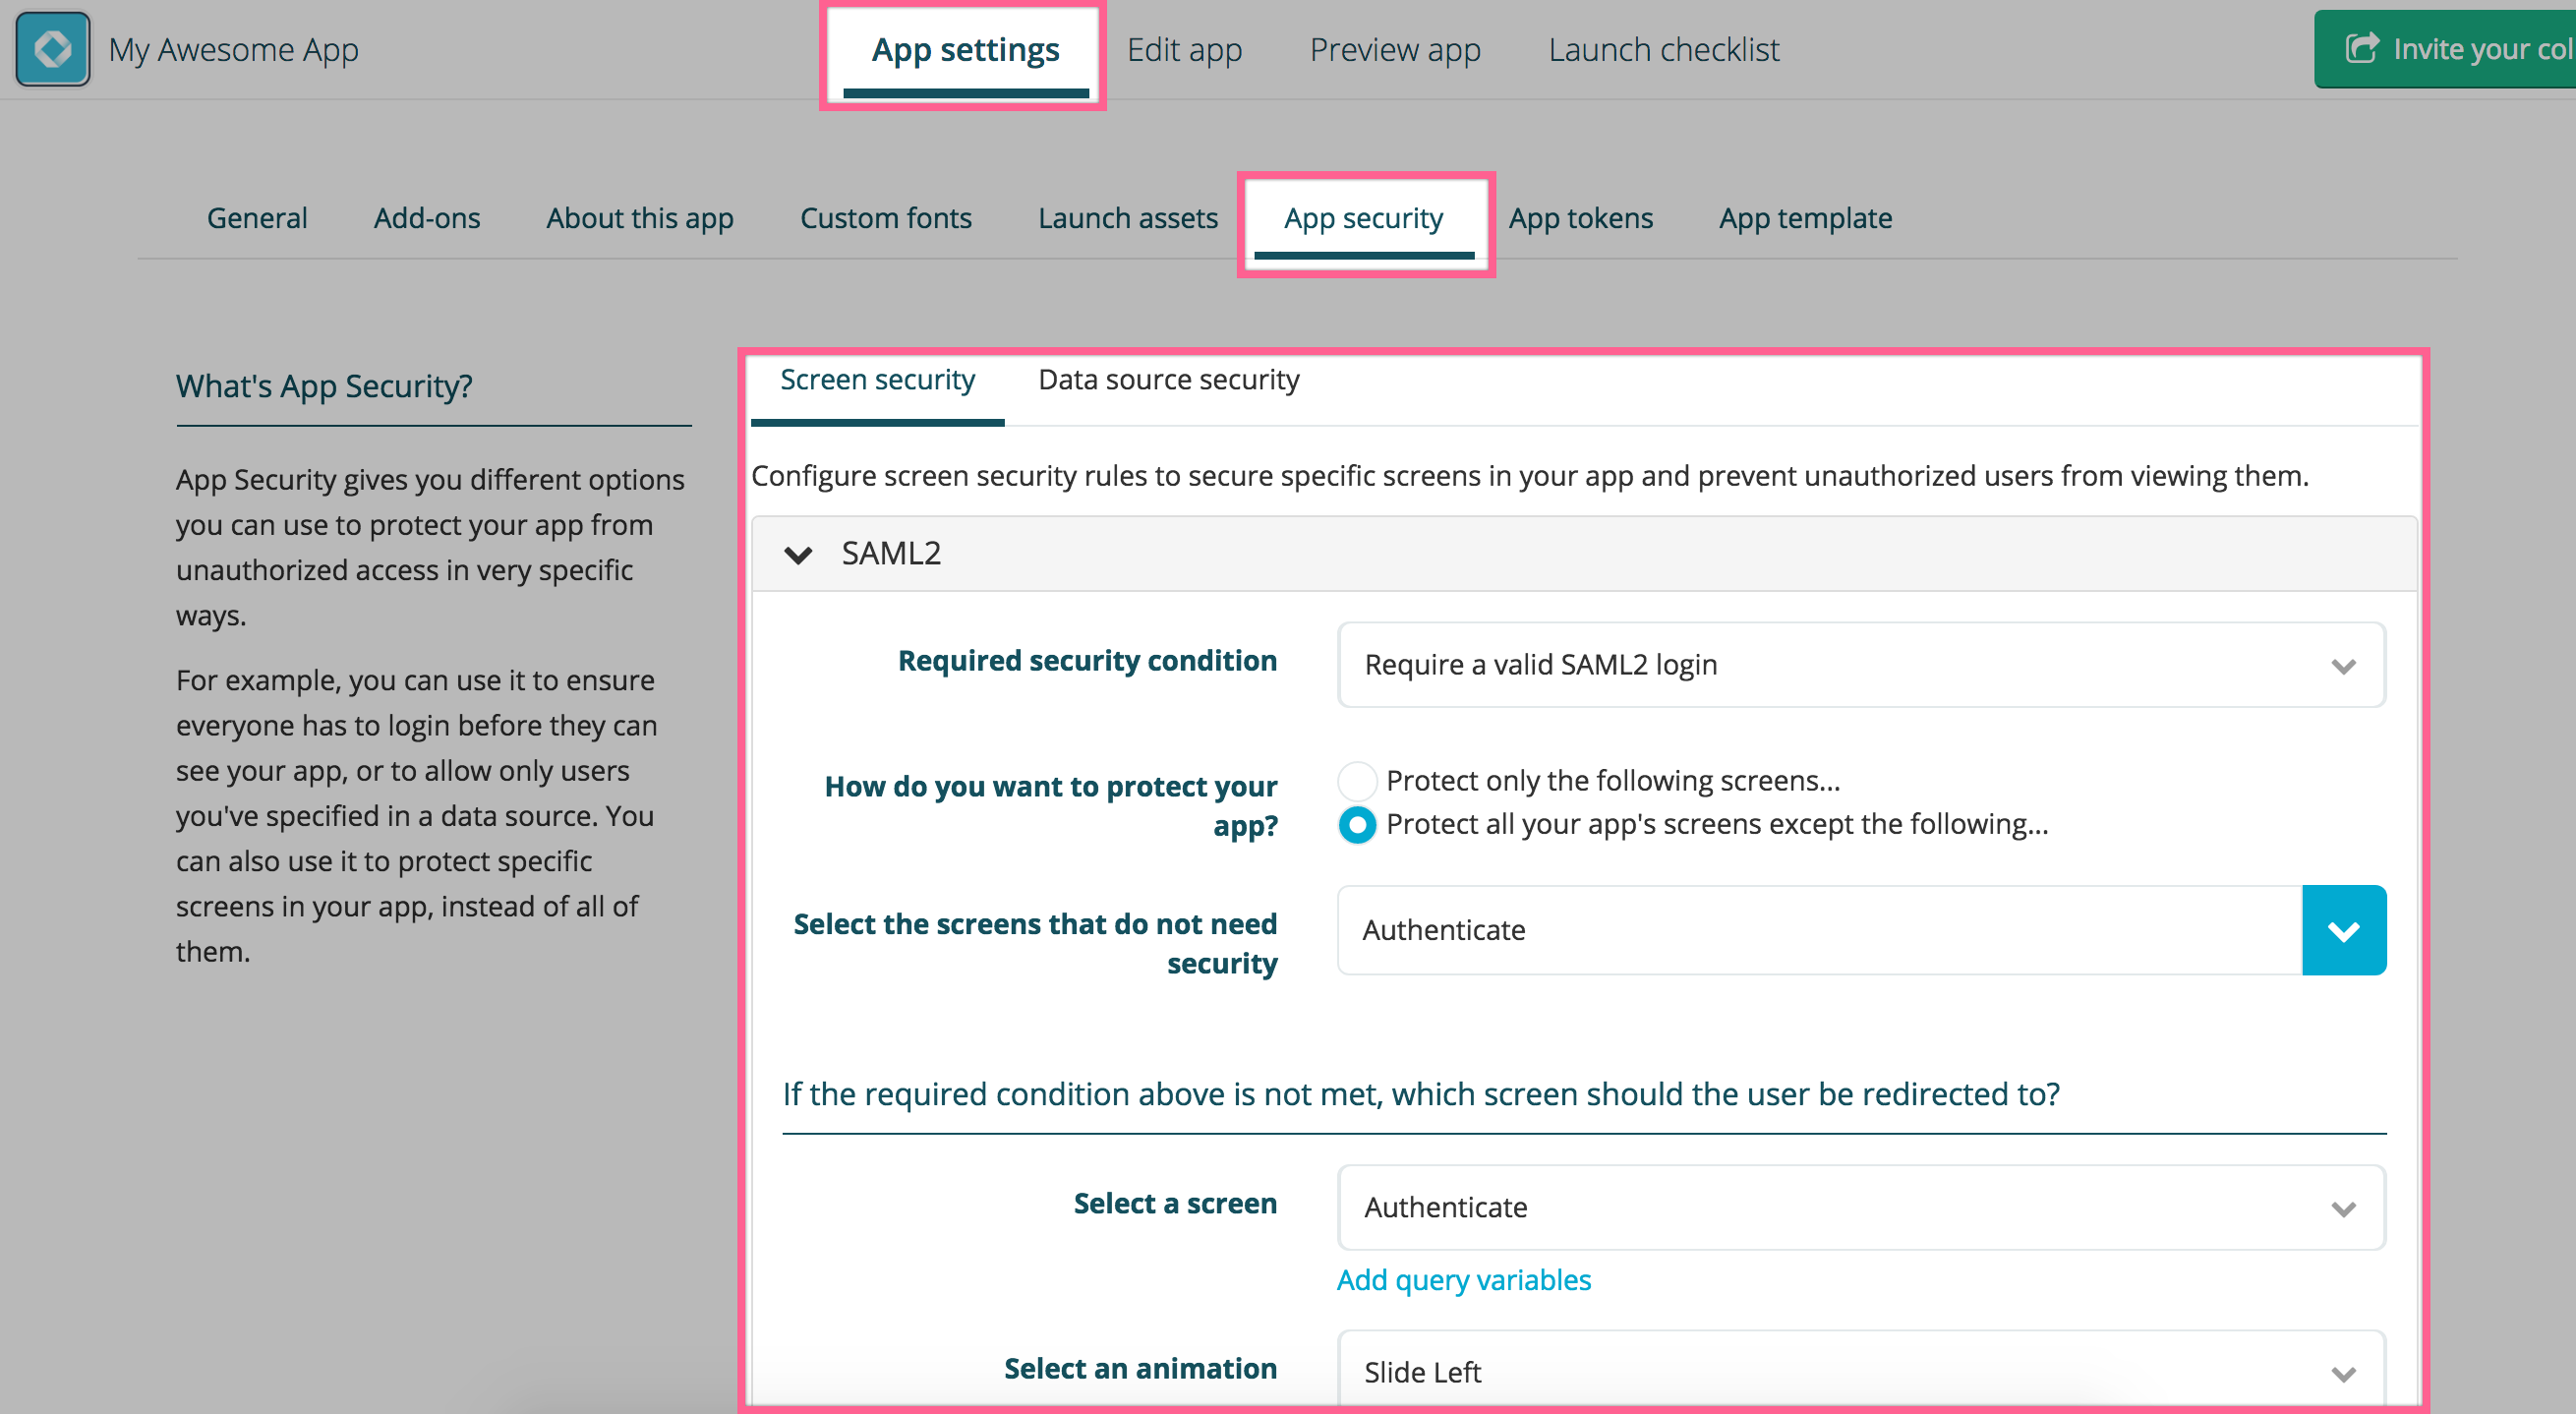
Task: Open Required security condition dropdown
Action: tap(1860, 665)
